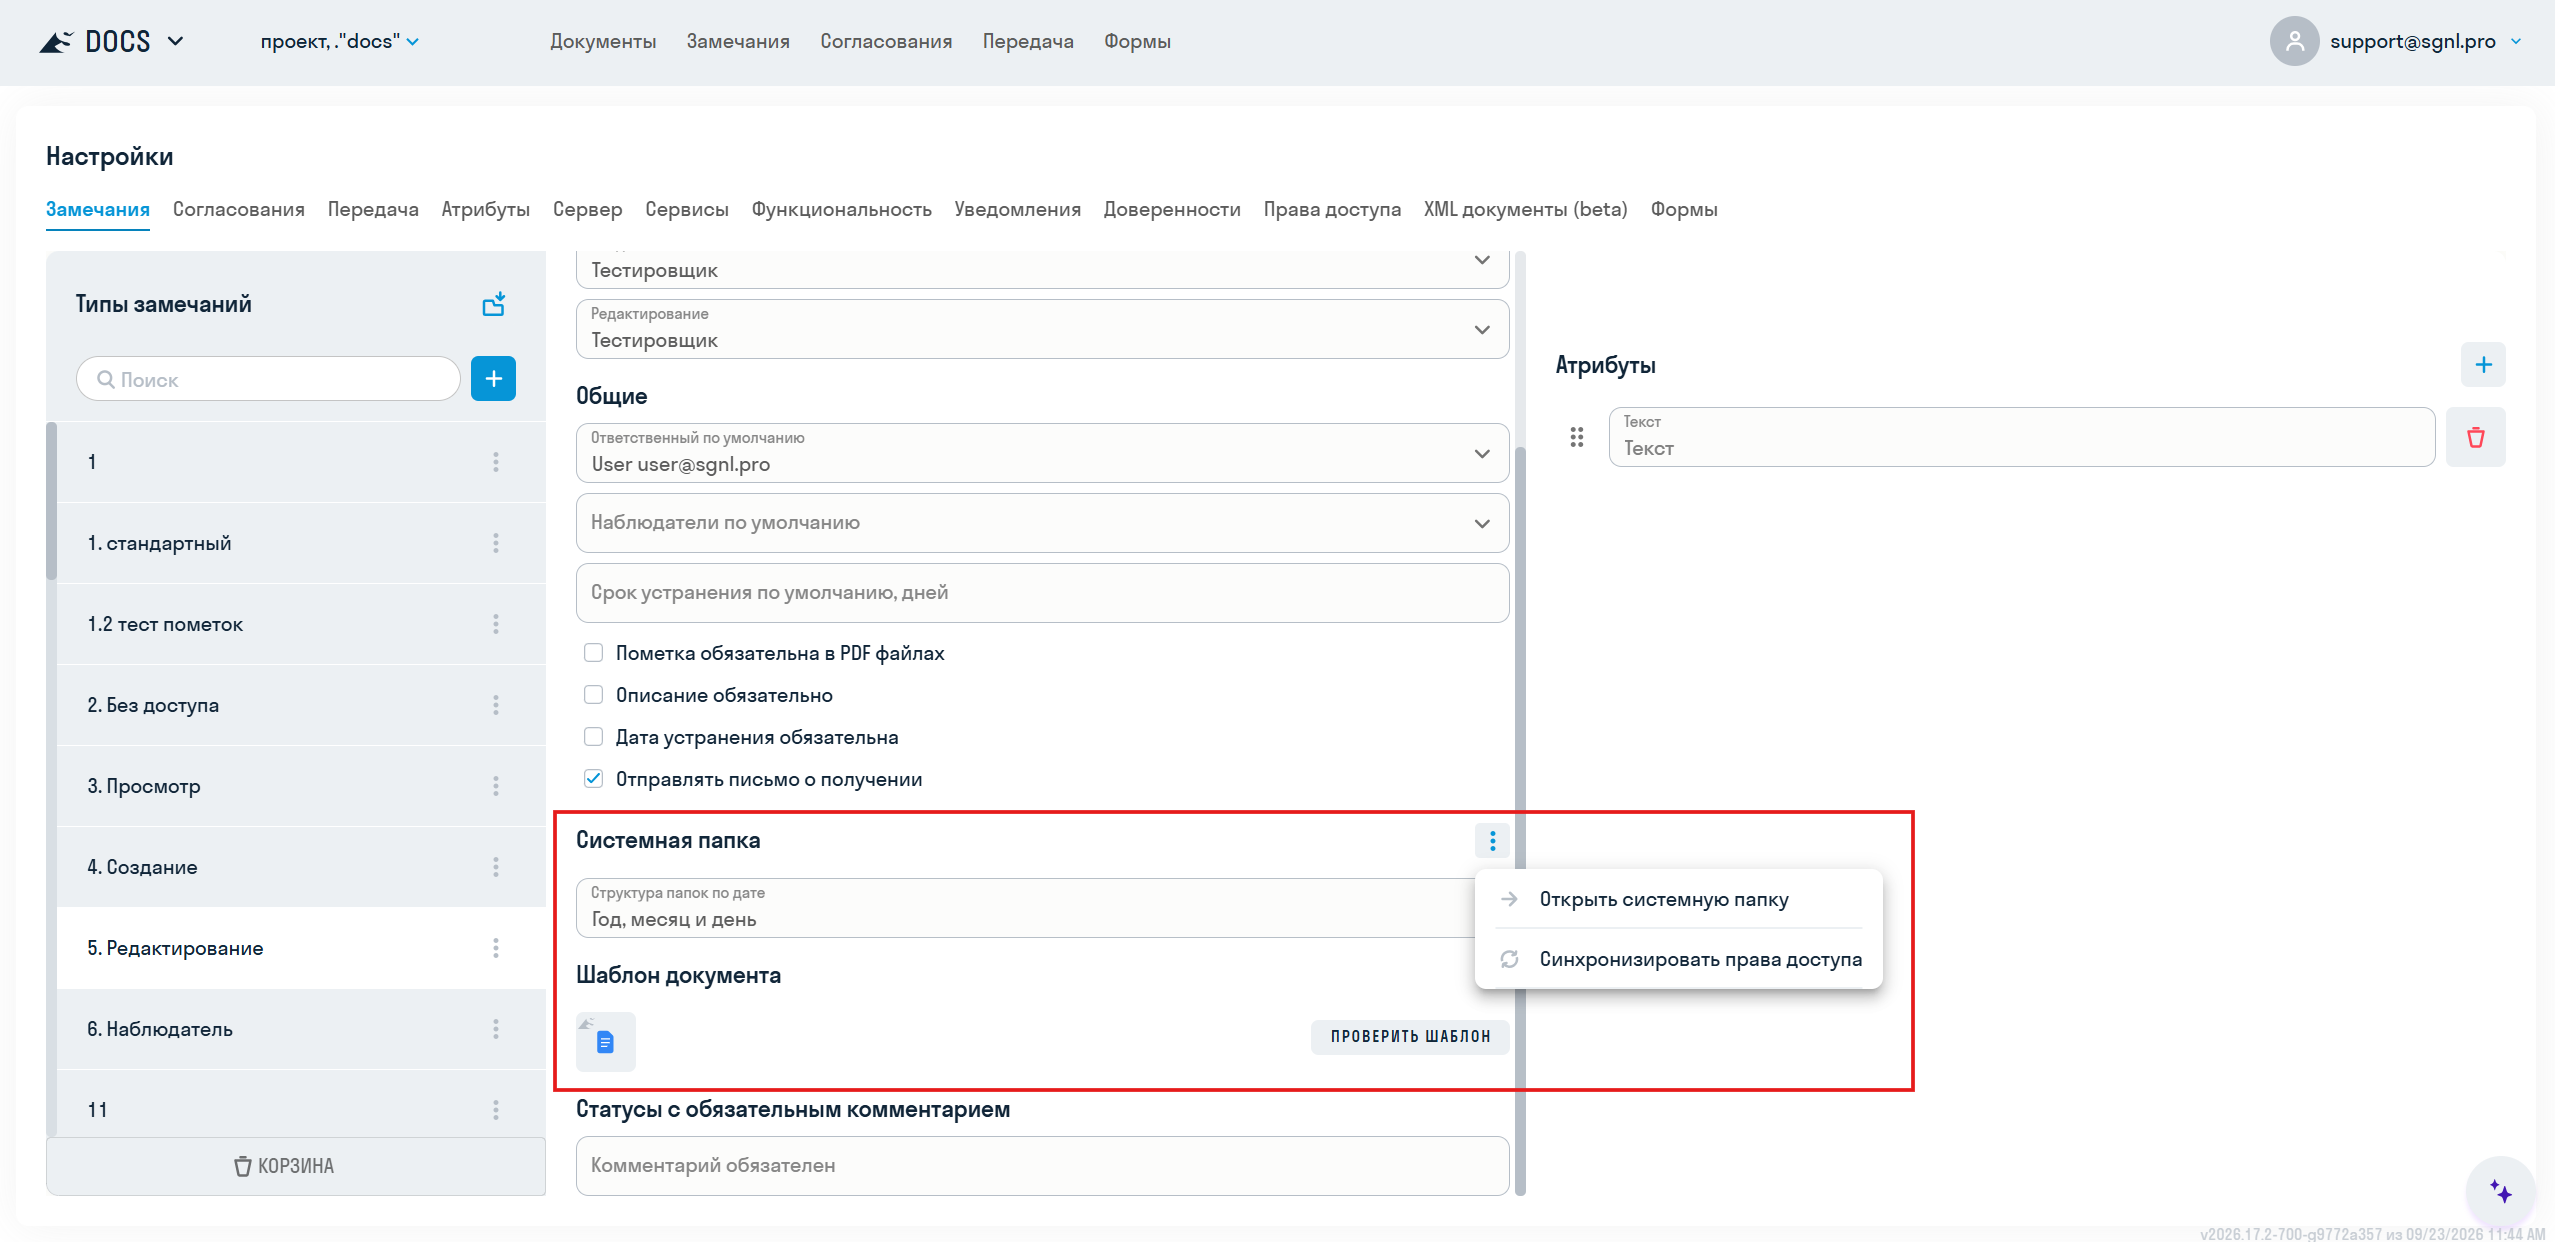The width and height of the screenshot is (2555, 1242).
Task: Open options menu for '2. Без доступа' row
Action: tap(496, 705)
